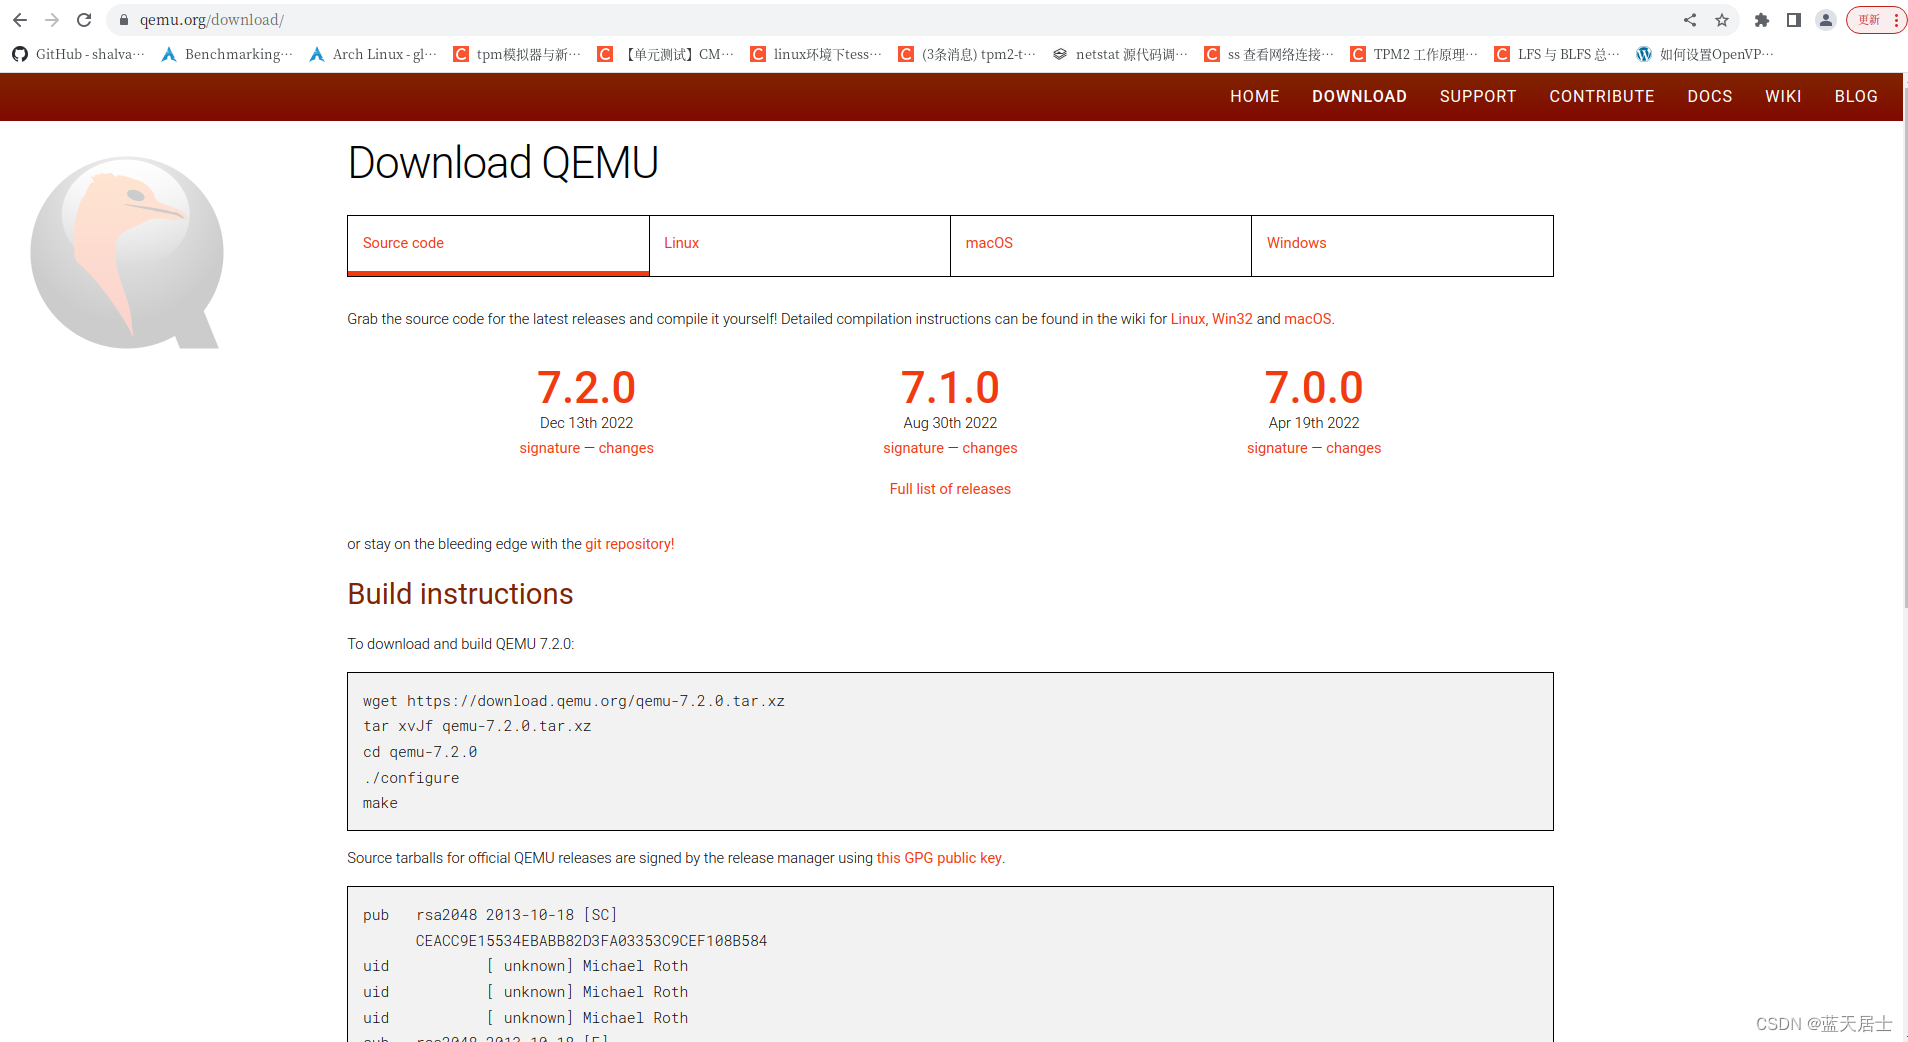This screenshot has width=1908, height=1042.
Task: Click the 更新 update button
Action: (x=1869, y=19)
